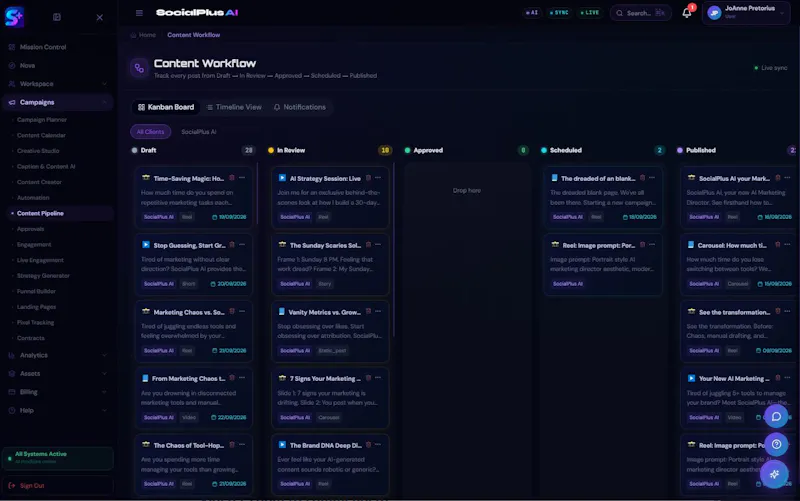Screen dimensions: 800x501
Task: Switch to the Notifications tab
Action: click(299, 107)
